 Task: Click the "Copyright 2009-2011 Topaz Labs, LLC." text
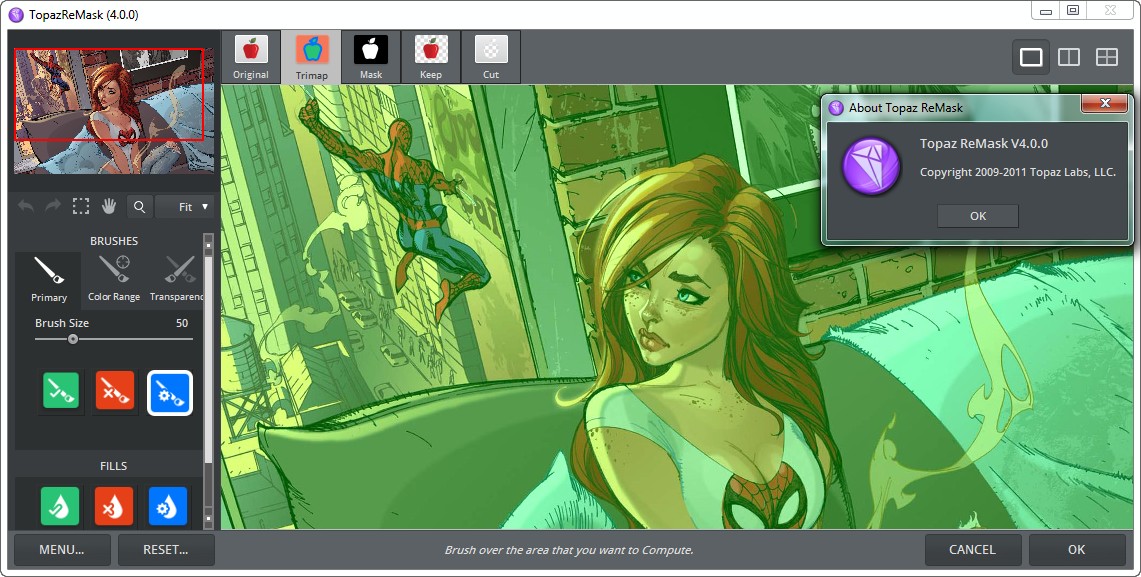pos(1017,172)
